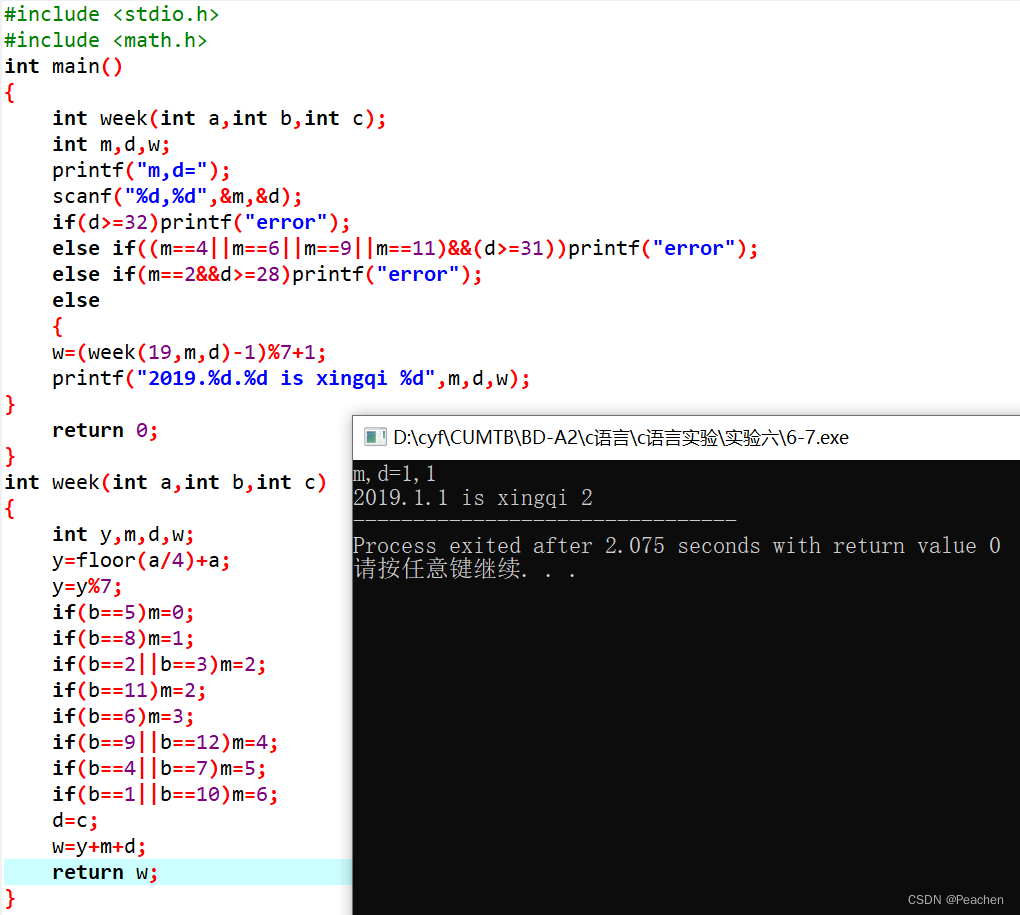Click the line 'if(b==8)m=1;'
Viewport: 1020px width, 915px height.
124,638
